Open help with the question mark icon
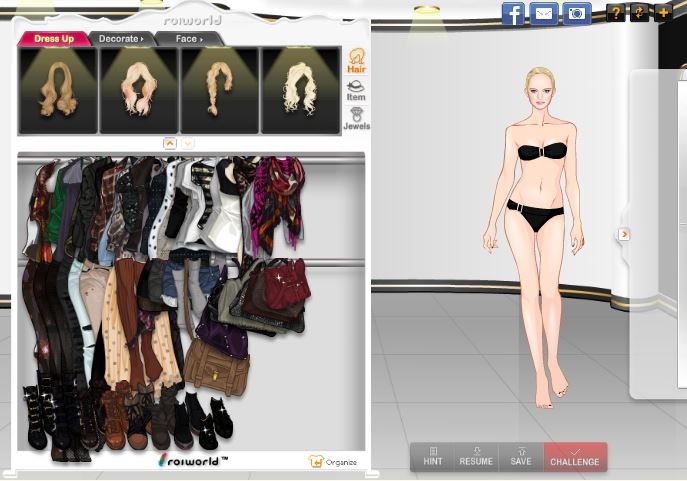The image size is (687, 481). pos(616,13)
